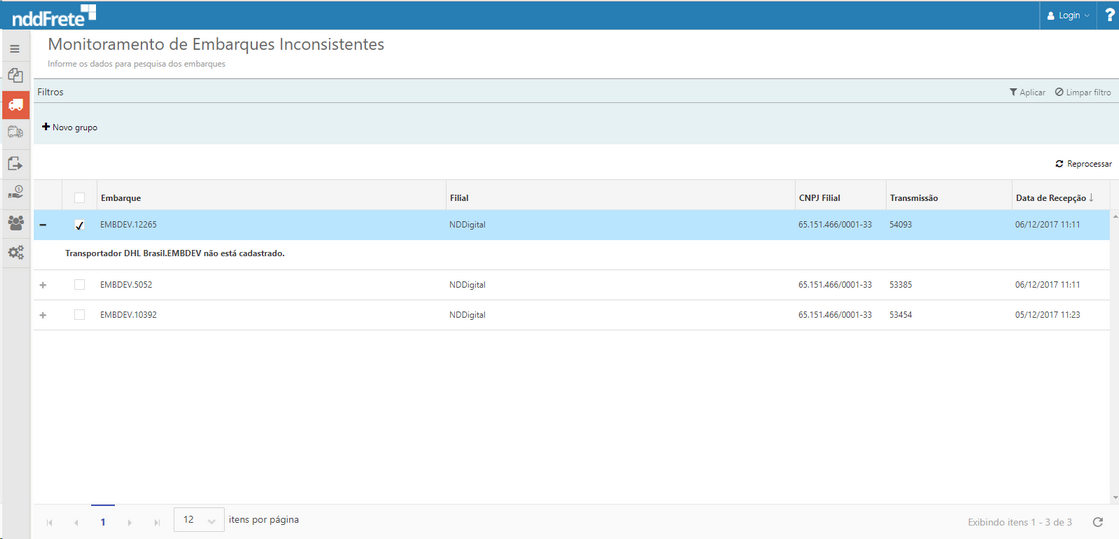The height and width of the screenshot is (539, 1119).
Task: Collapse the EMBDEV.12265 row details
Action: pos(43,225)
